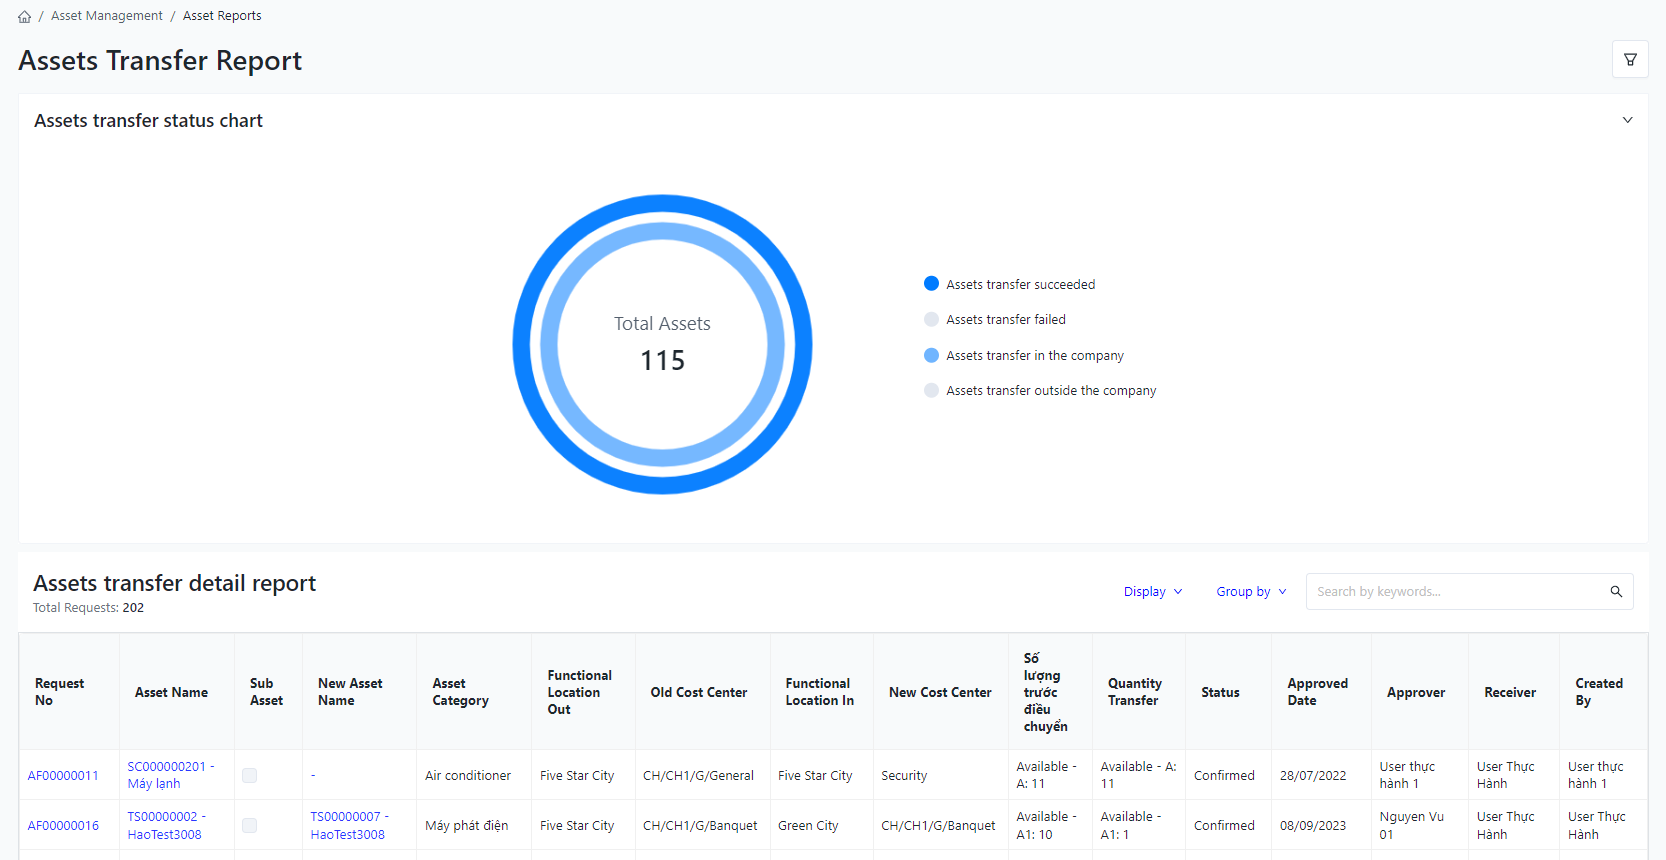Open the Group by dropdown
The image size is (1666, 860).
[x=1250, y=592]
